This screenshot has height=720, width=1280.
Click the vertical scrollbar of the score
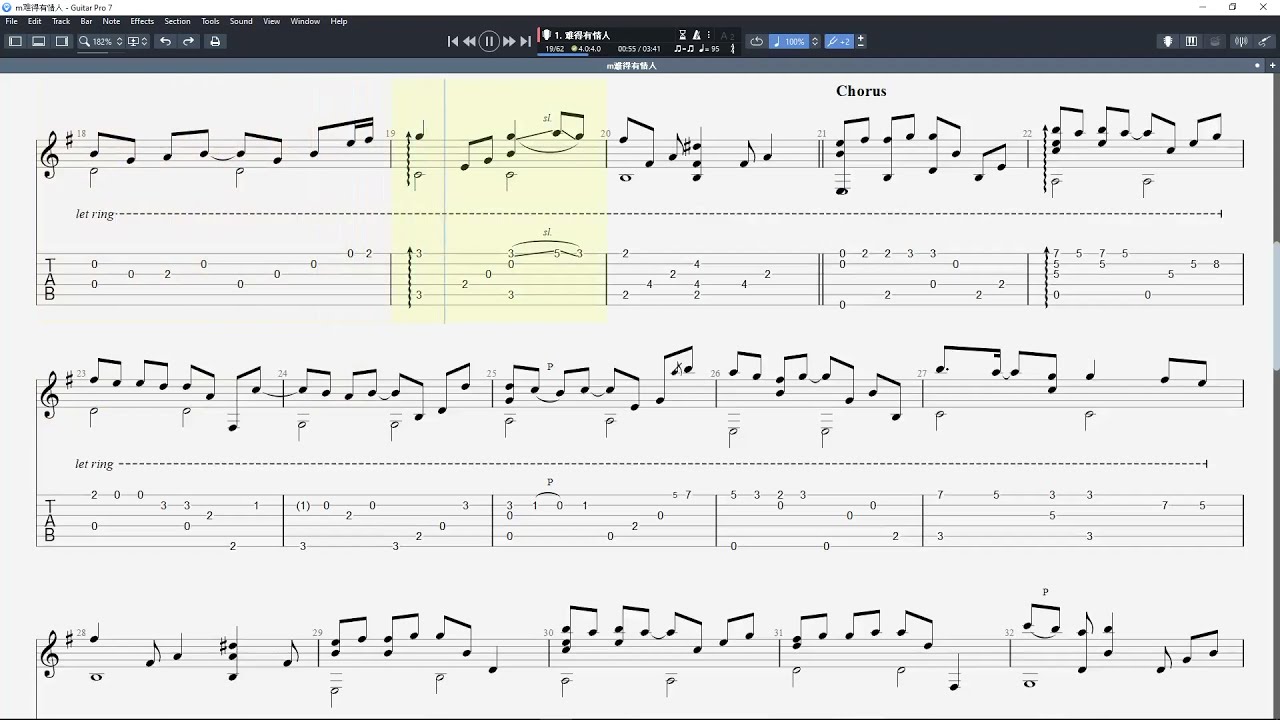(x=1276, y=305)
